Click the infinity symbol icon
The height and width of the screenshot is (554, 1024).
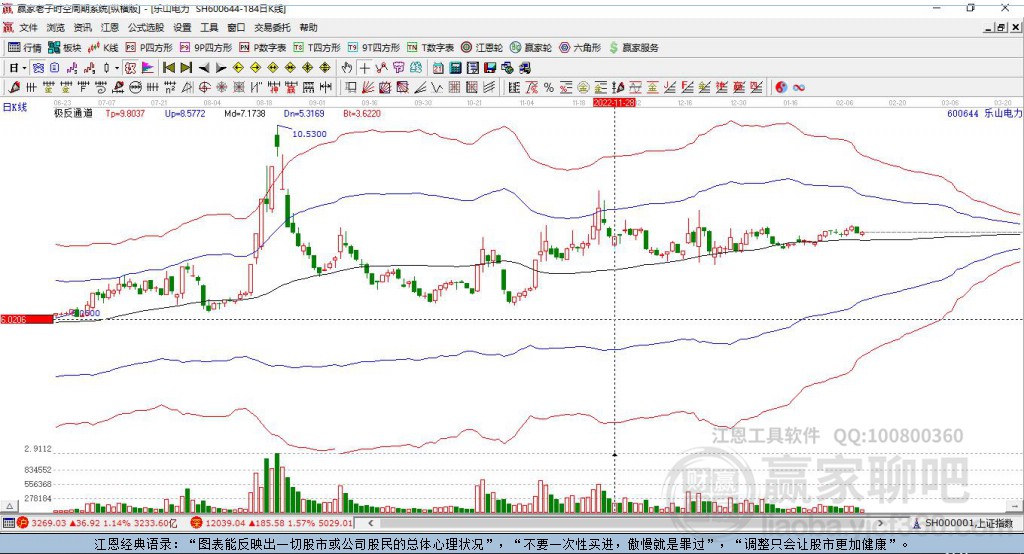pyautogui.click(x=800, y=88)
